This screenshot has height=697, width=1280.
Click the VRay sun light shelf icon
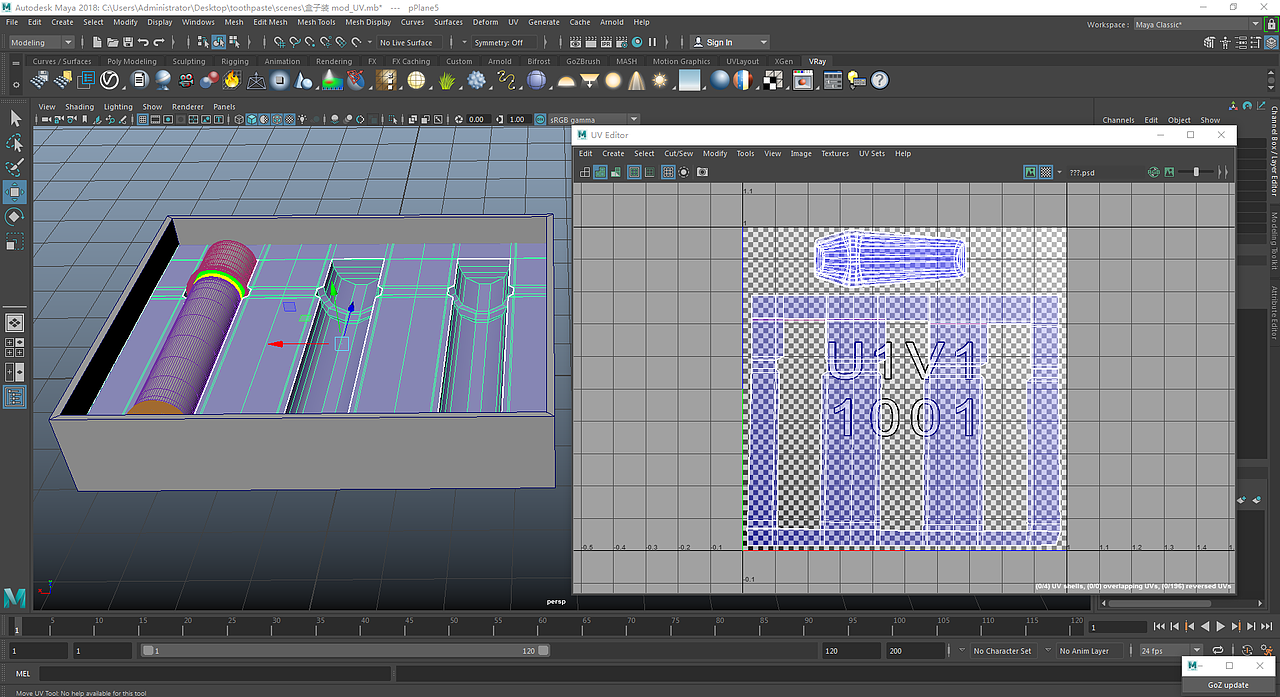point(660,80)
